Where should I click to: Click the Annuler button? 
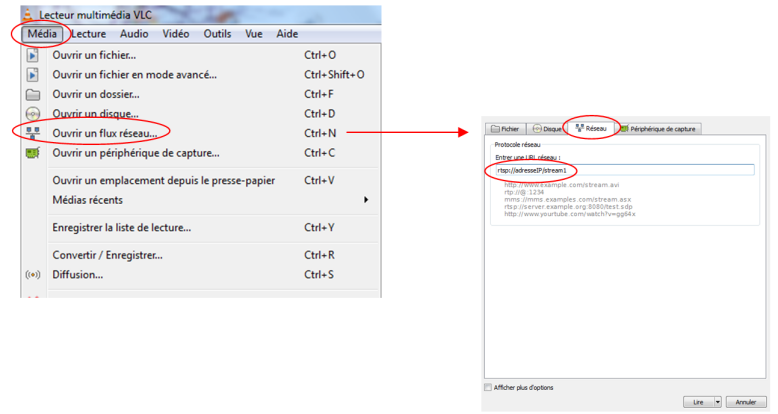click(x=745, y=402)
